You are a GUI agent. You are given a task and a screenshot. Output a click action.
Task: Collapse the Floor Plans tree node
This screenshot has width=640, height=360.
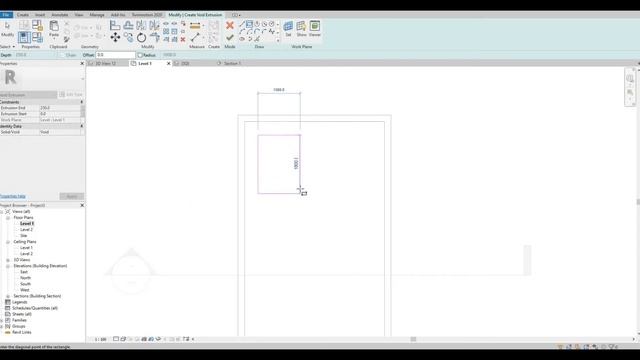[x=8, y=218]
